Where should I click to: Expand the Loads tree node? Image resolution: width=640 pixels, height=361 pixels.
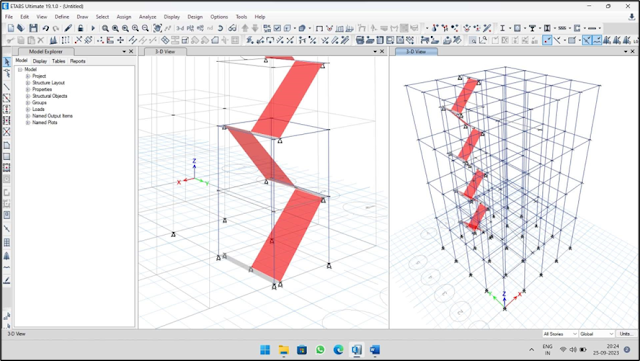tap(28, 109)
